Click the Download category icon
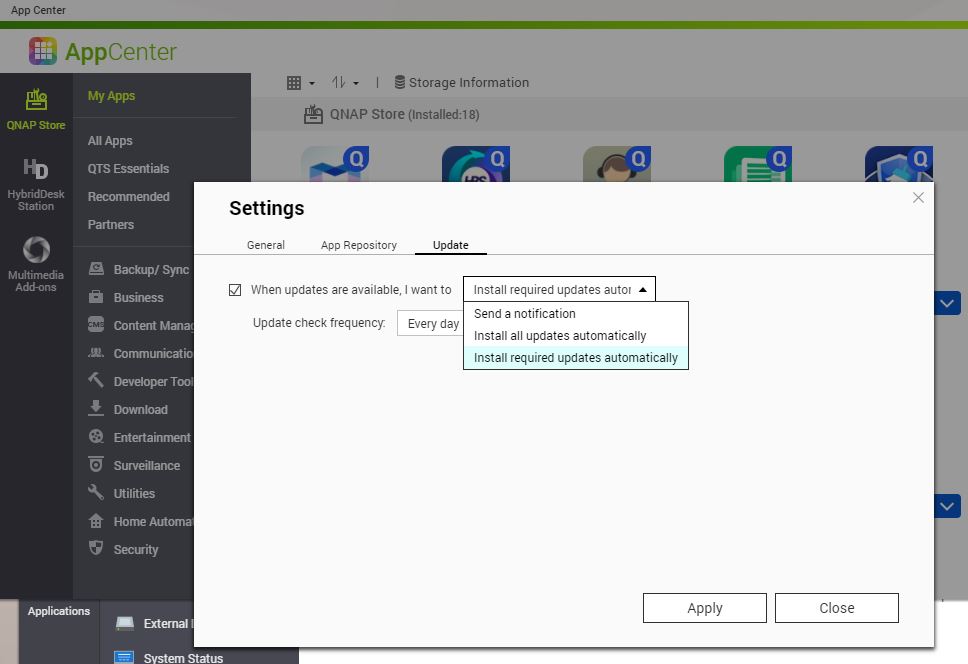The width and height of the screenshot is (968, 664). click(96, 408)
